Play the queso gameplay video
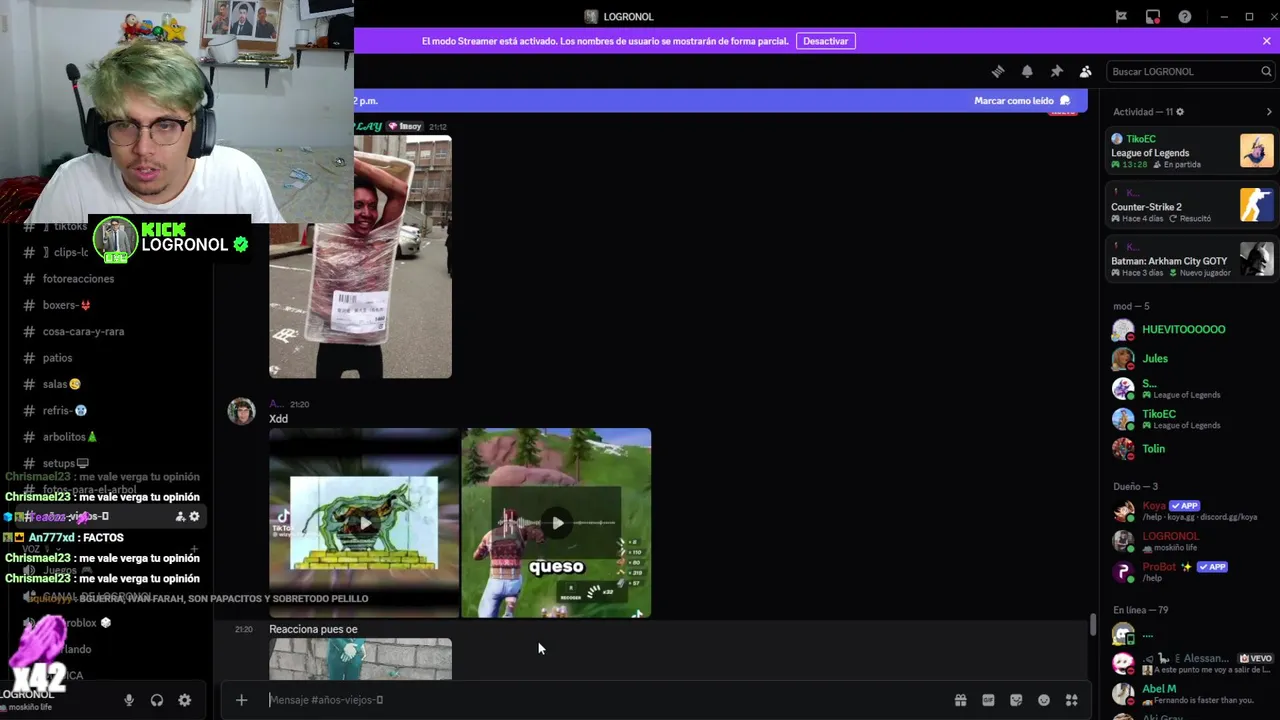This screenshot has height=720, width=1280. point(557,523)
